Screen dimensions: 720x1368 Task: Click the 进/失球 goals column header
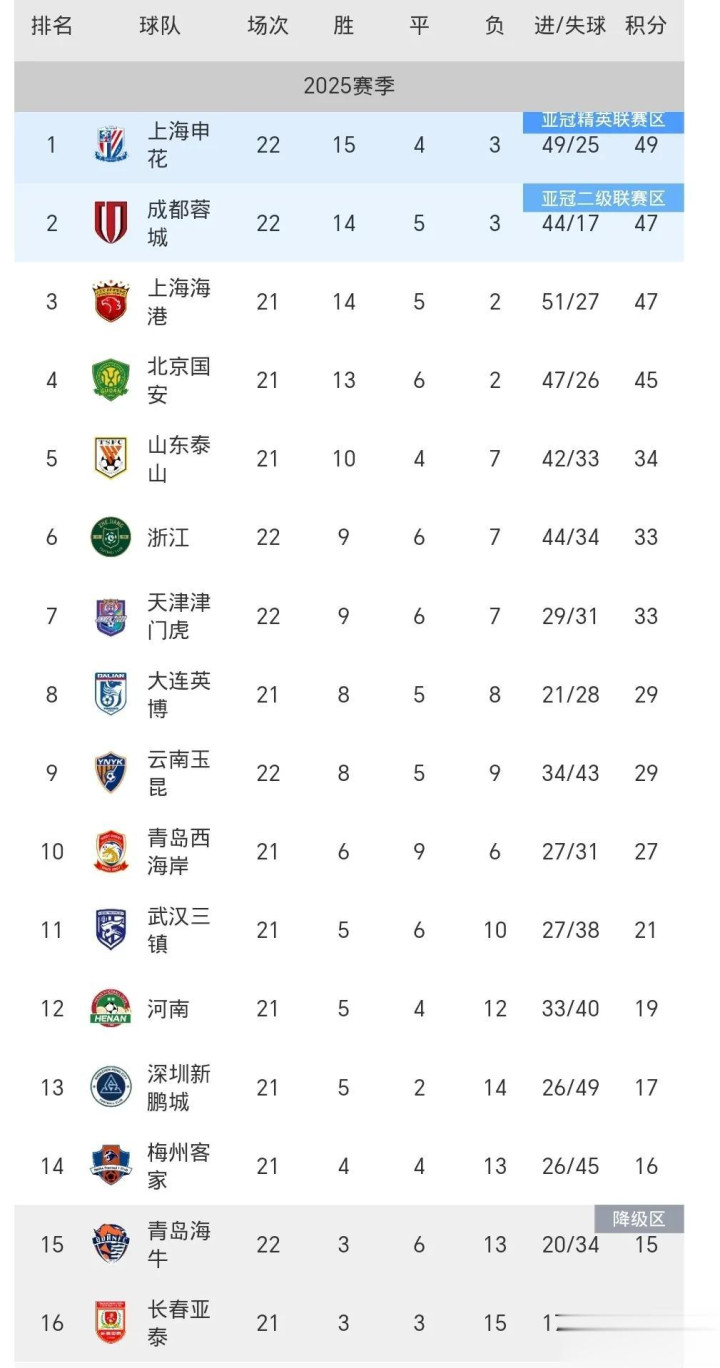coord(570,26)
